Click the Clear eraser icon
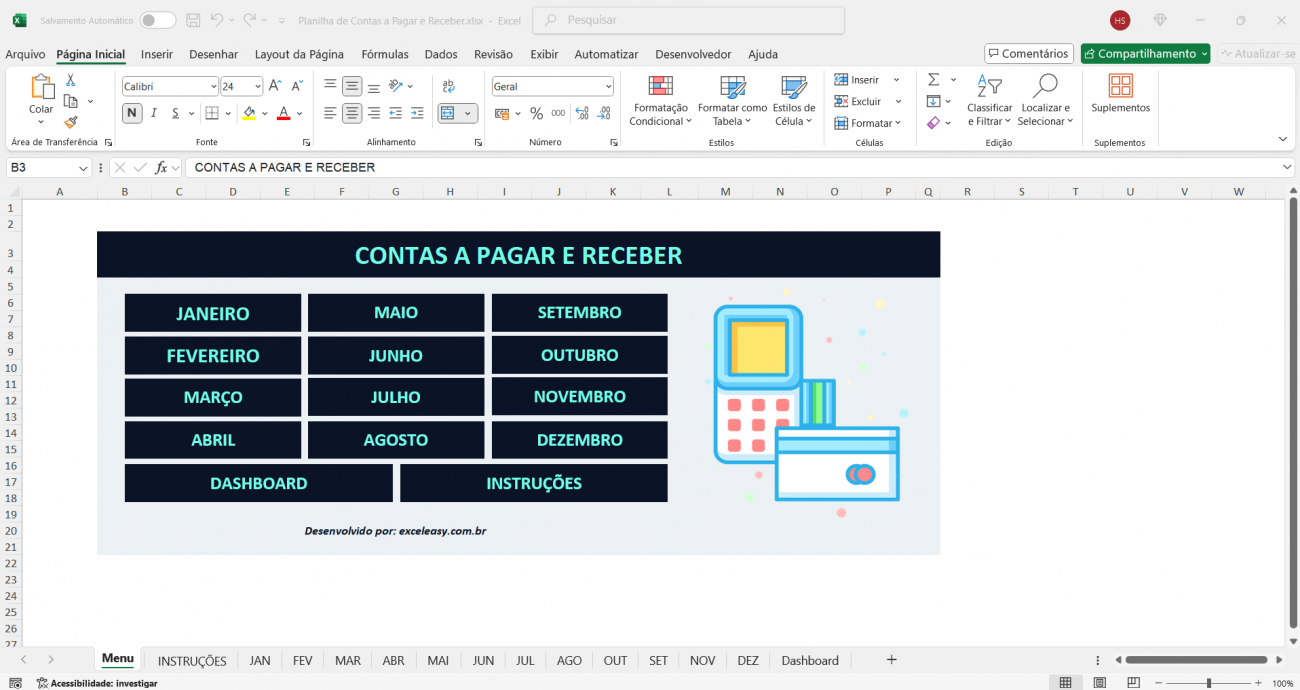Viewport: 1300px width, 690px height. [x=933, y=123]
